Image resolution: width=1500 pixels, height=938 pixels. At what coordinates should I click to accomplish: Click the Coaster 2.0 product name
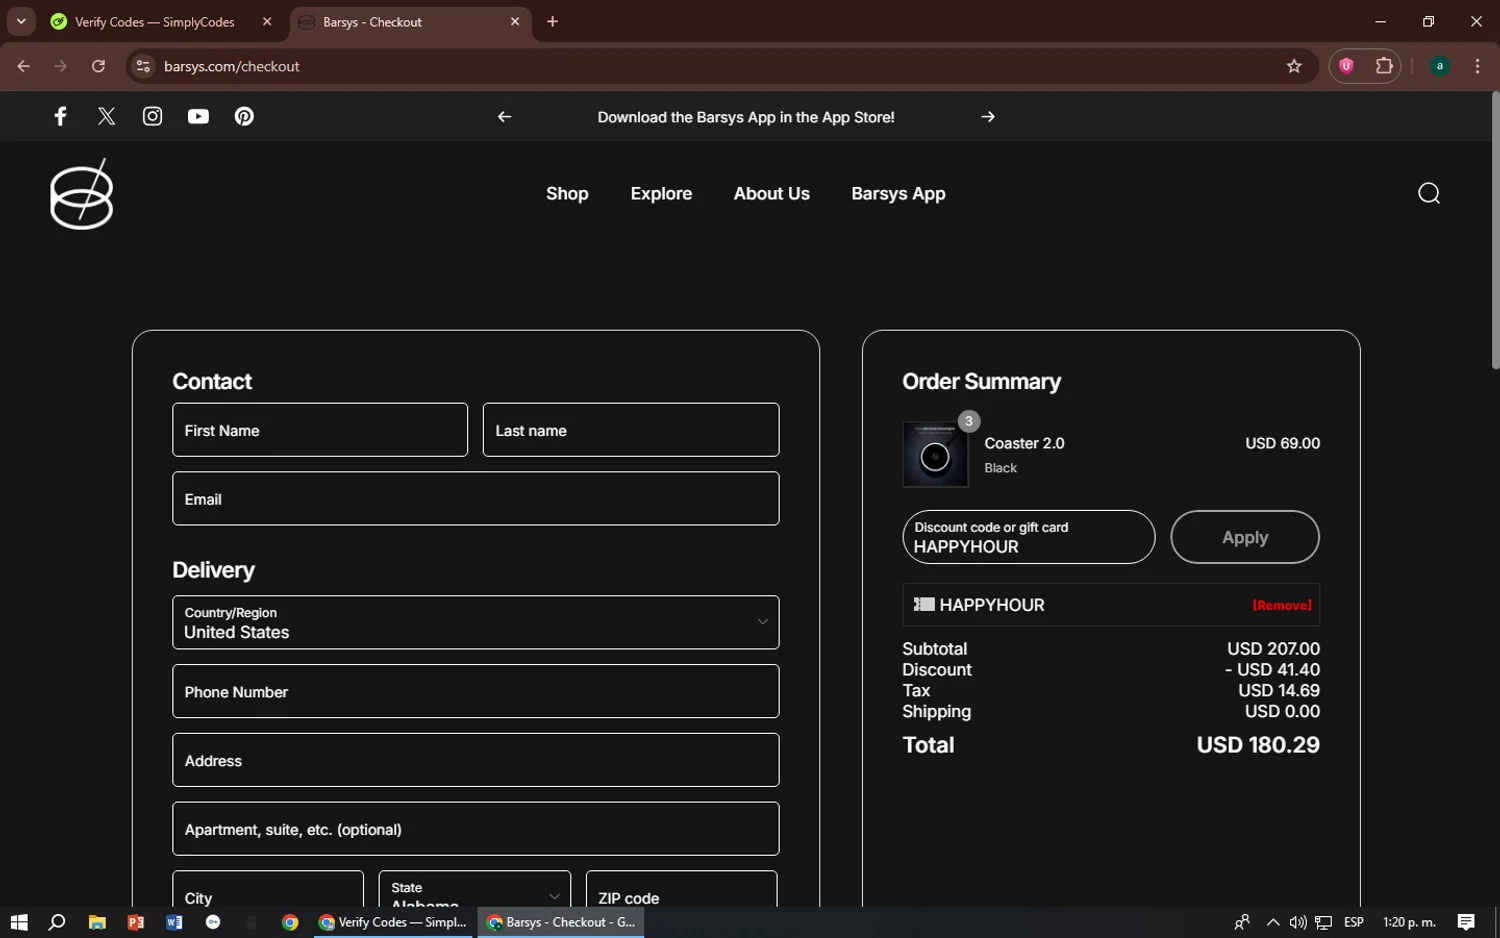point(1024,443)
